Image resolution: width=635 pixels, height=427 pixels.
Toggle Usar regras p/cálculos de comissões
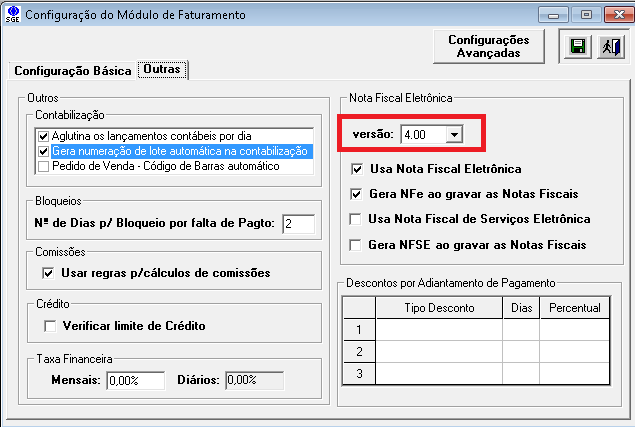coord(49,273)
